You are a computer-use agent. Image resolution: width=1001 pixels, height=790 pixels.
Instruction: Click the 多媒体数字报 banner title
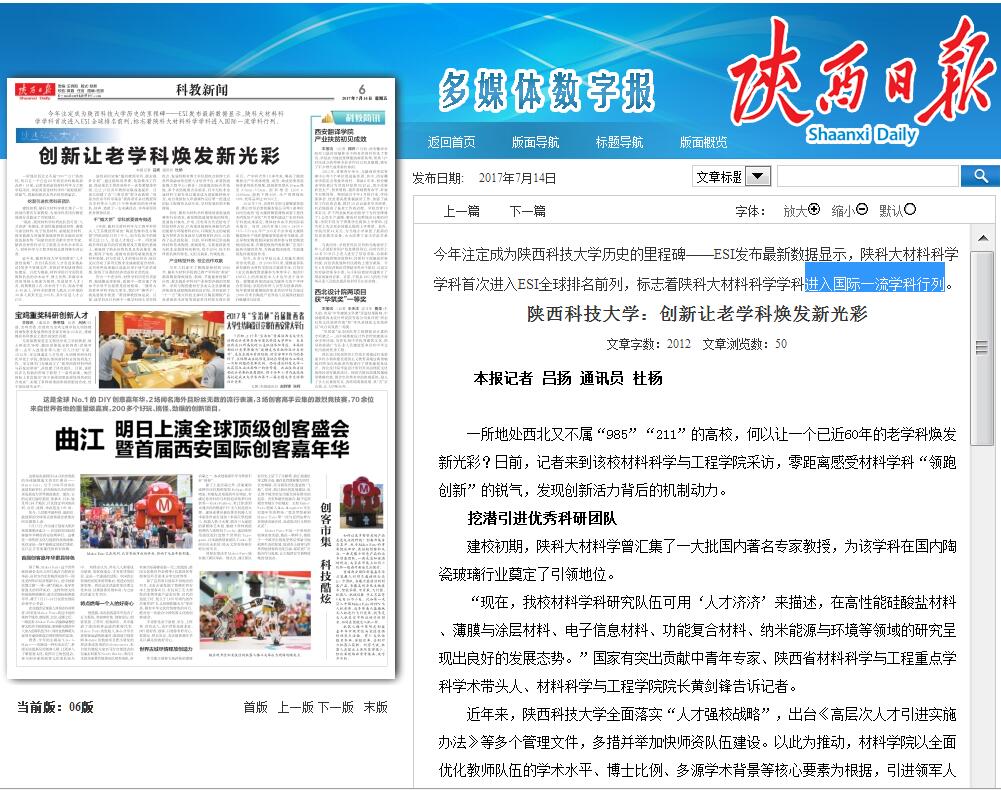pos(546,92)
